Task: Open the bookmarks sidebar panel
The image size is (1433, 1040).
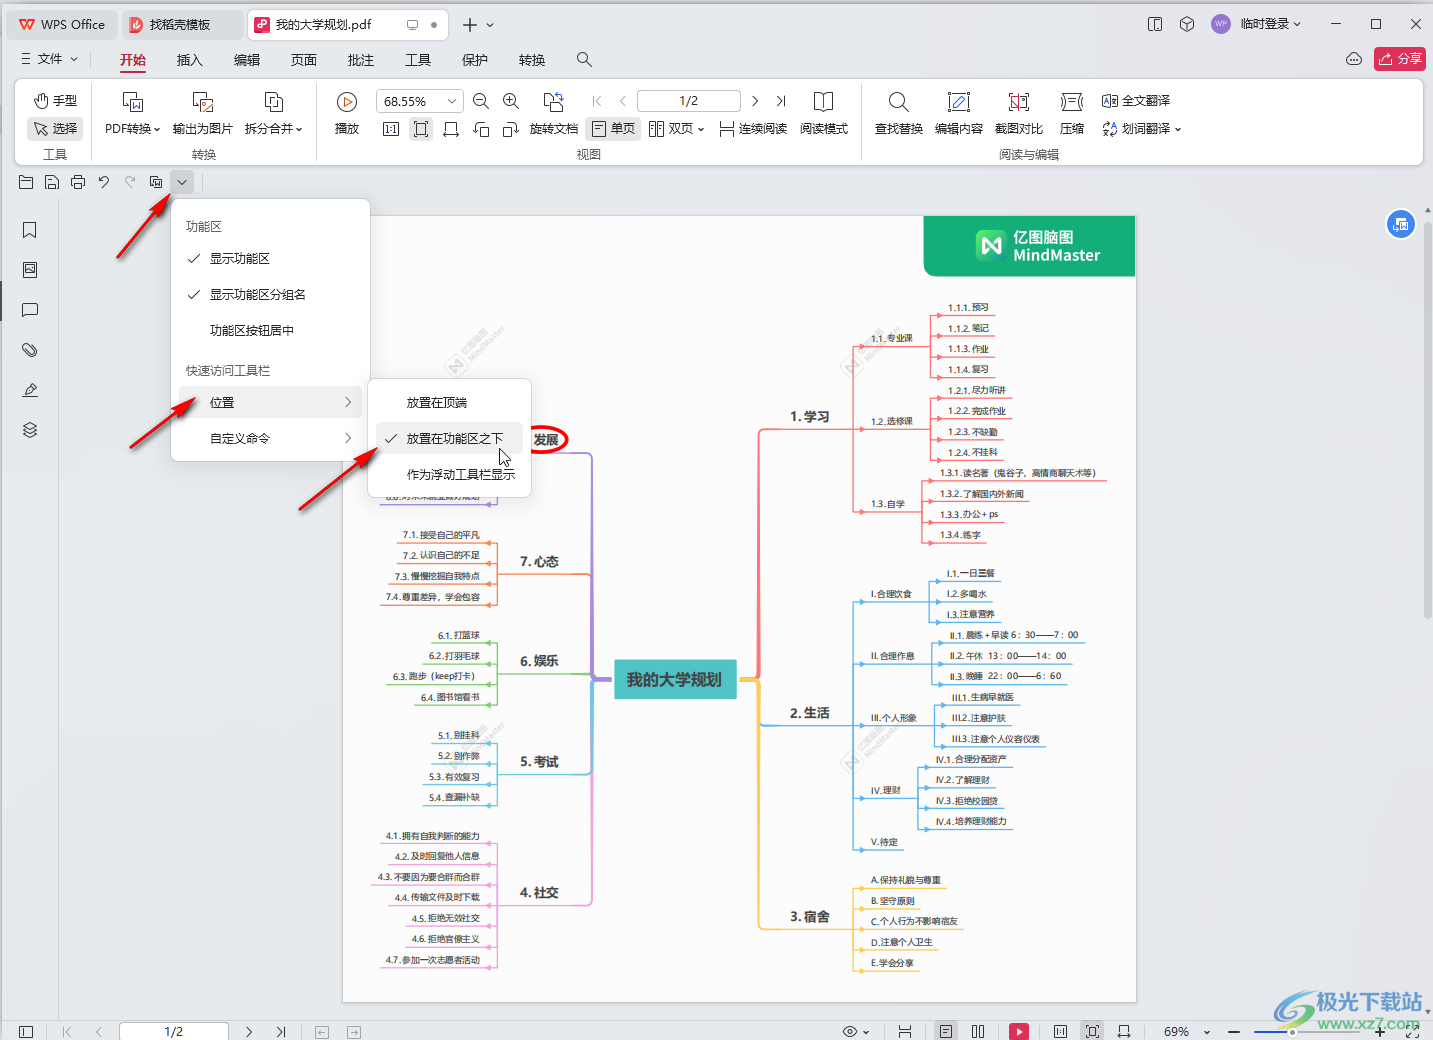Action: [30, 230]
